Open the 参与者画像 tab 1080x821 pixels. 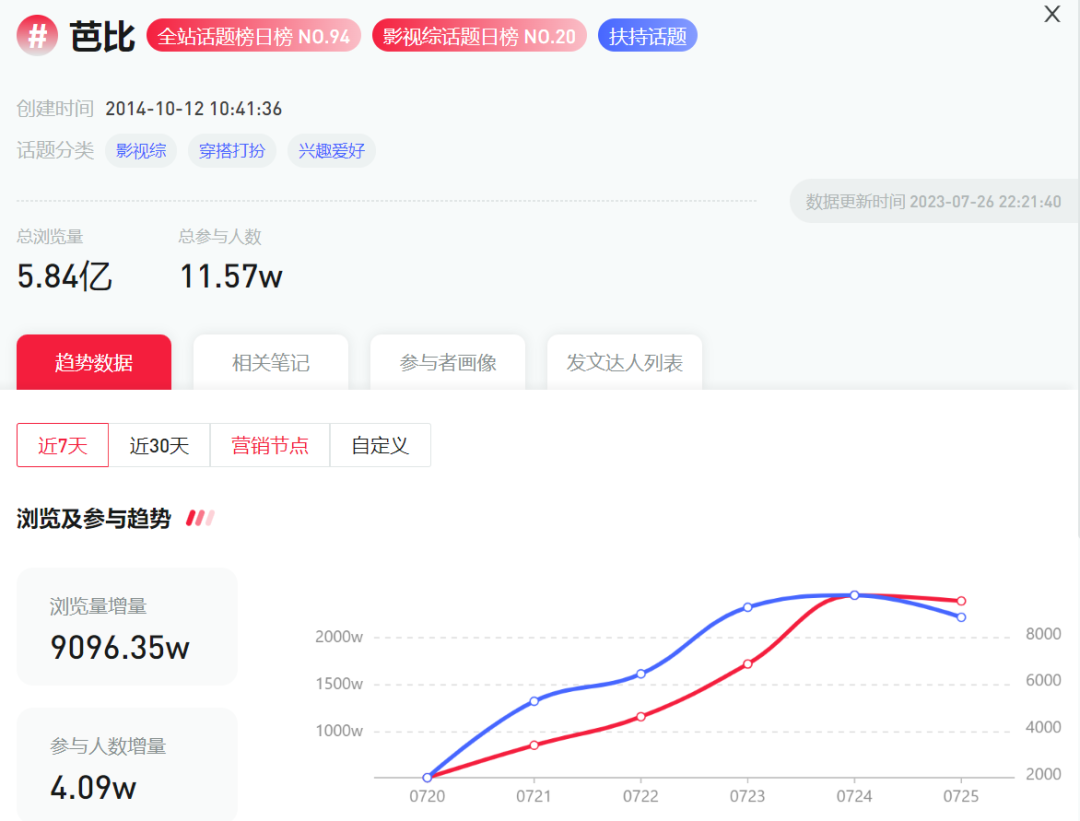click(x=448, y=362)
